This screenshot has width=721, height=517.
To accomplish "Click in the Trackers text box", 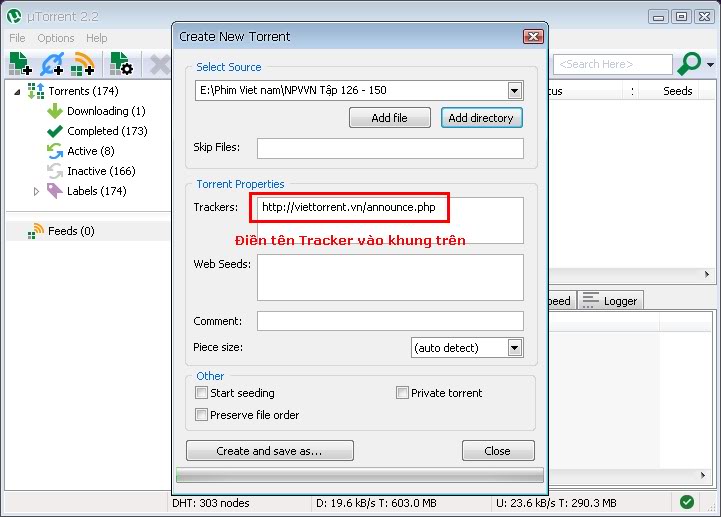I will (390, 220).
